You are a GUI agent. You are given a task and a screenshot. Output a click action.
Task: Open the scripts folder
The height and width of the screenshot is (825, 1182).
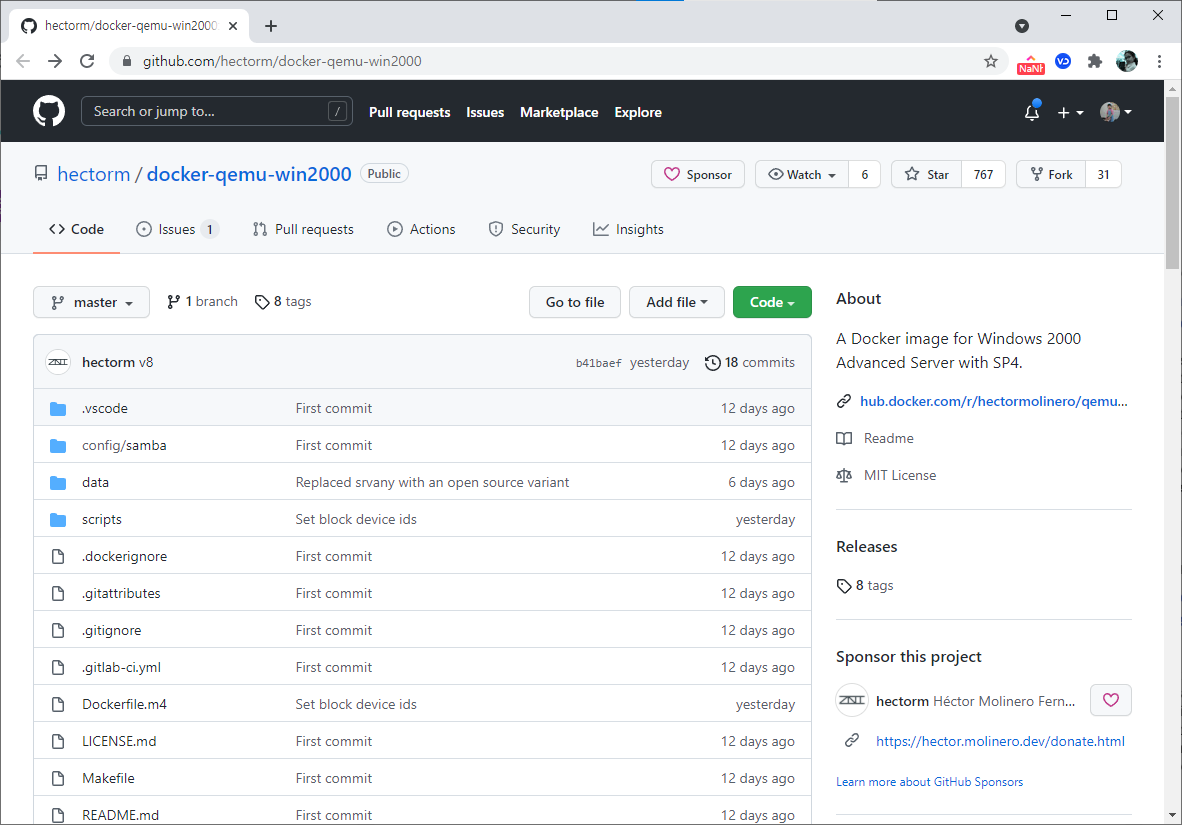click(x=102, y=519)
